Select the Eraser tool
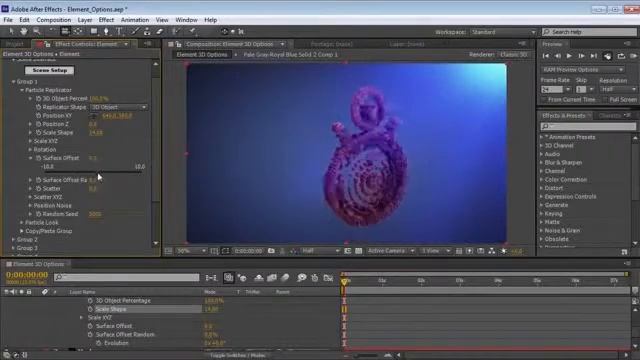 pyautogui.click(x=160, y=31)
